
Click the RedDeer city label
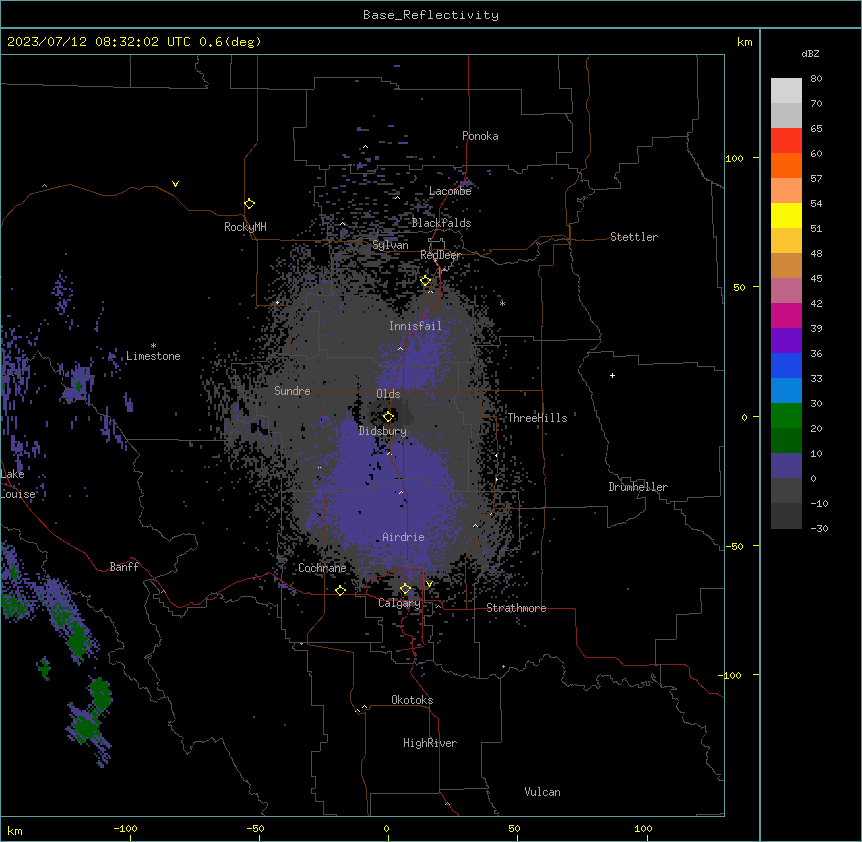[x=440, y=255]
